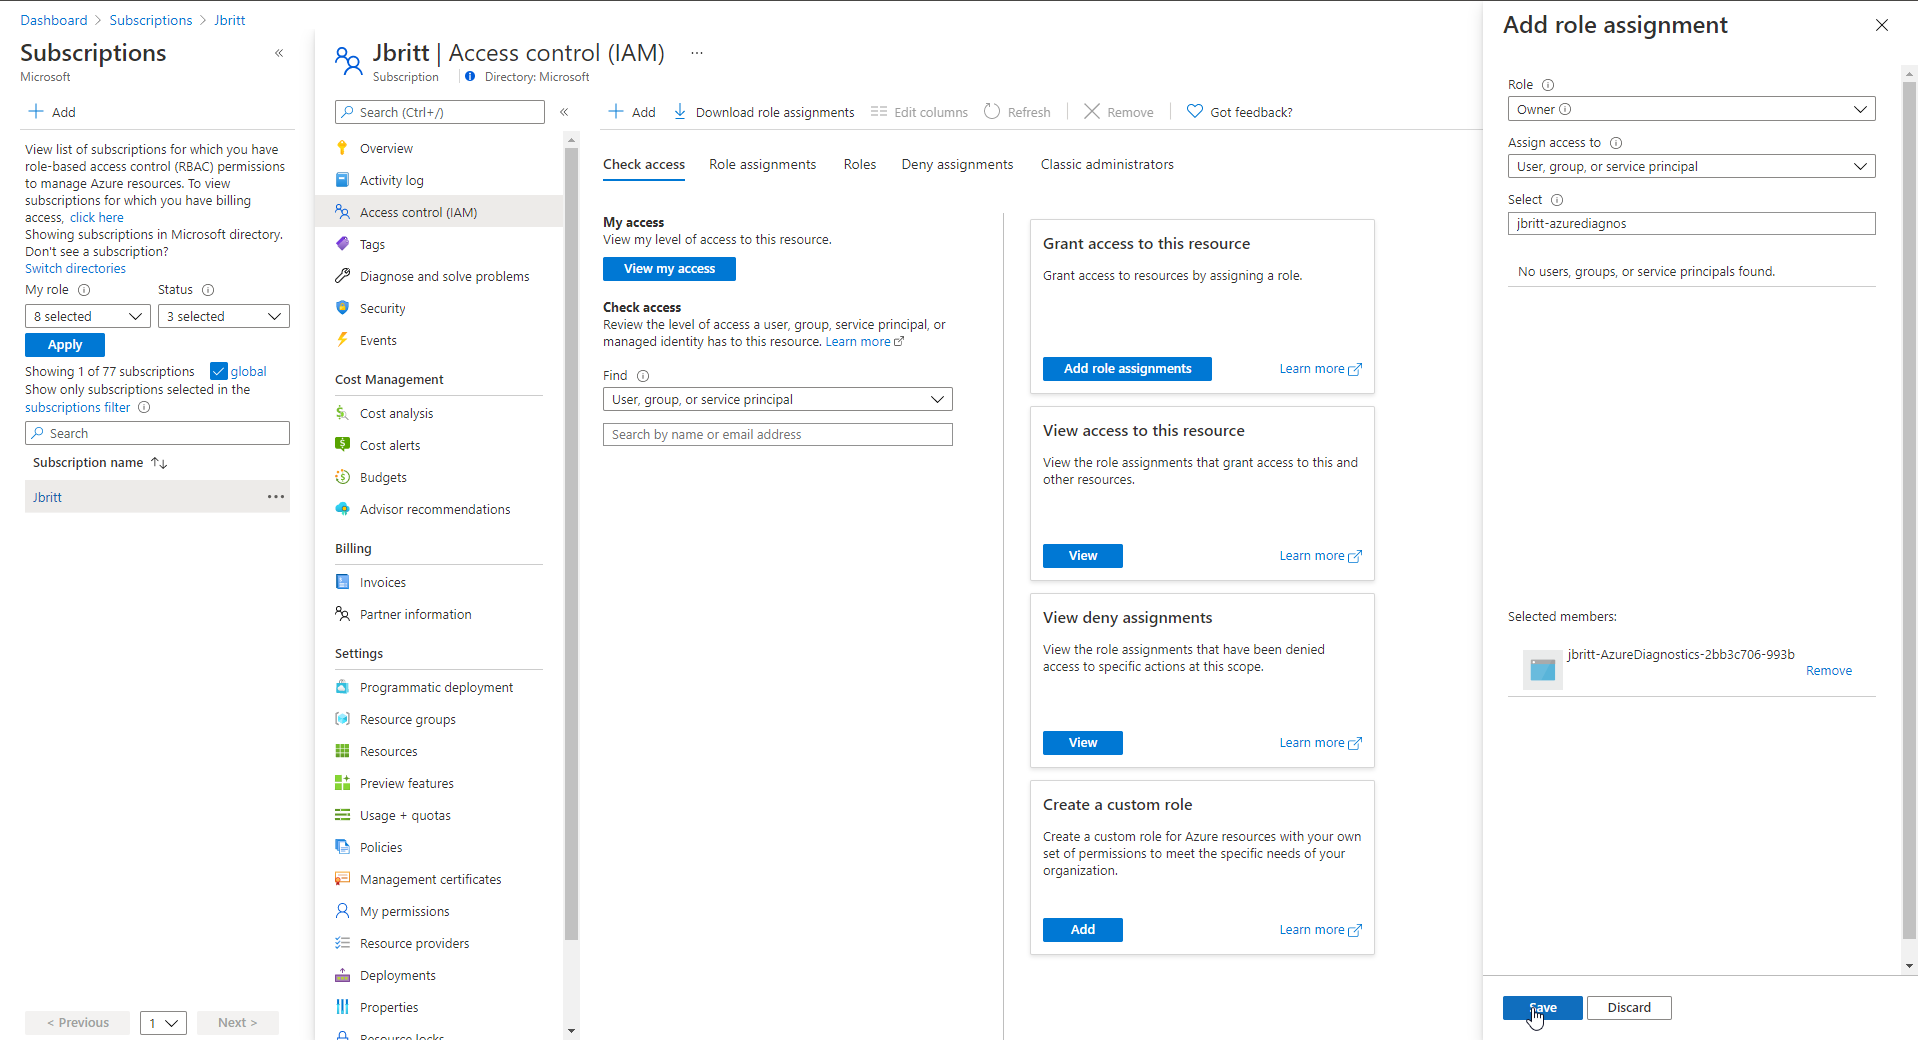Click the Tags icon

tap(342, 244)
